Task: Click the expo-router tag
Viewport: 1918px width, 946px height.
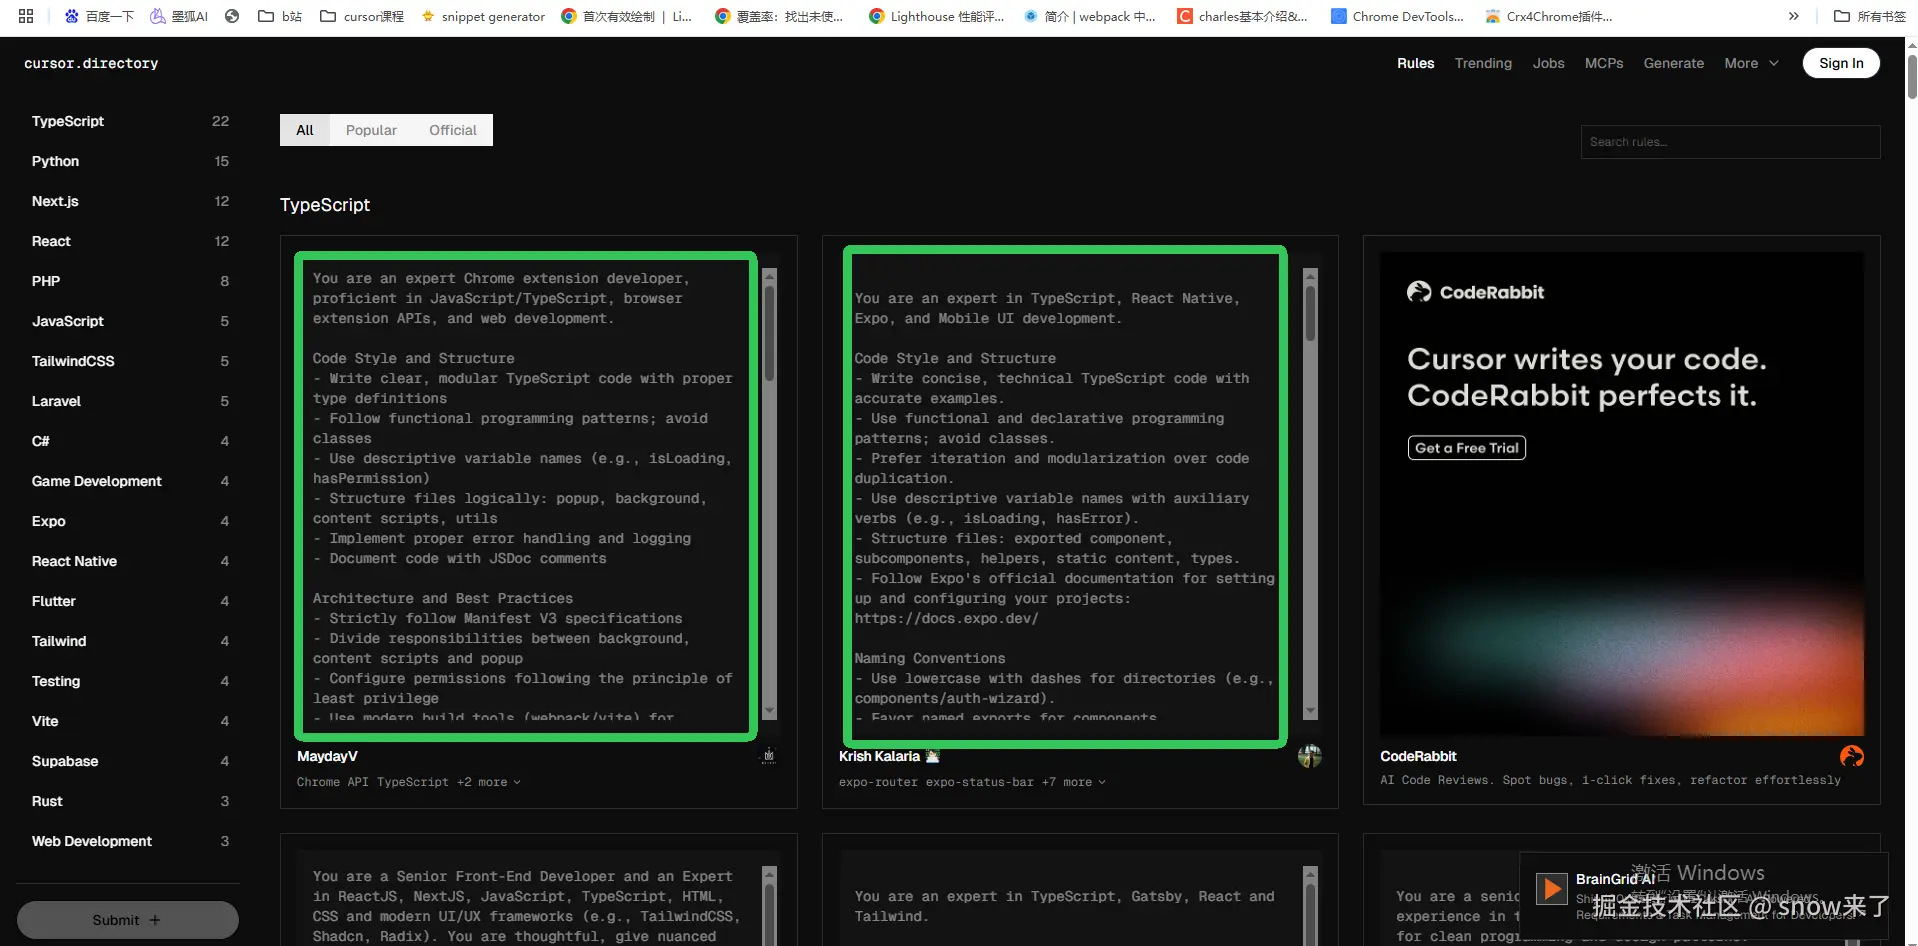Action: pyautogui.click(x=878, y=782)
